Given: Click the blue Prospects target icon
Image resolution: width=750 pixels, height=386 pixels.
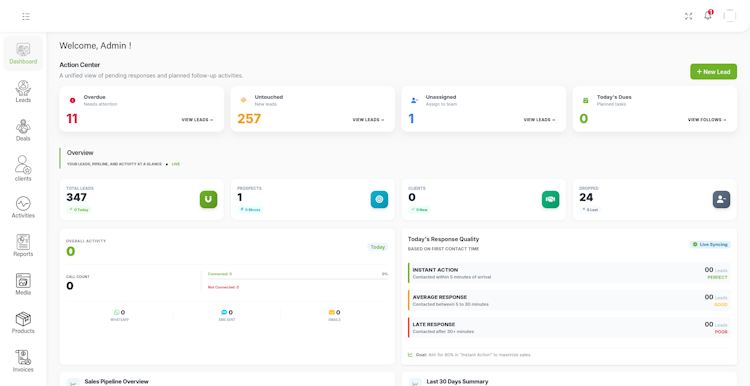Looking at the screenshot, I should point(379,199).
